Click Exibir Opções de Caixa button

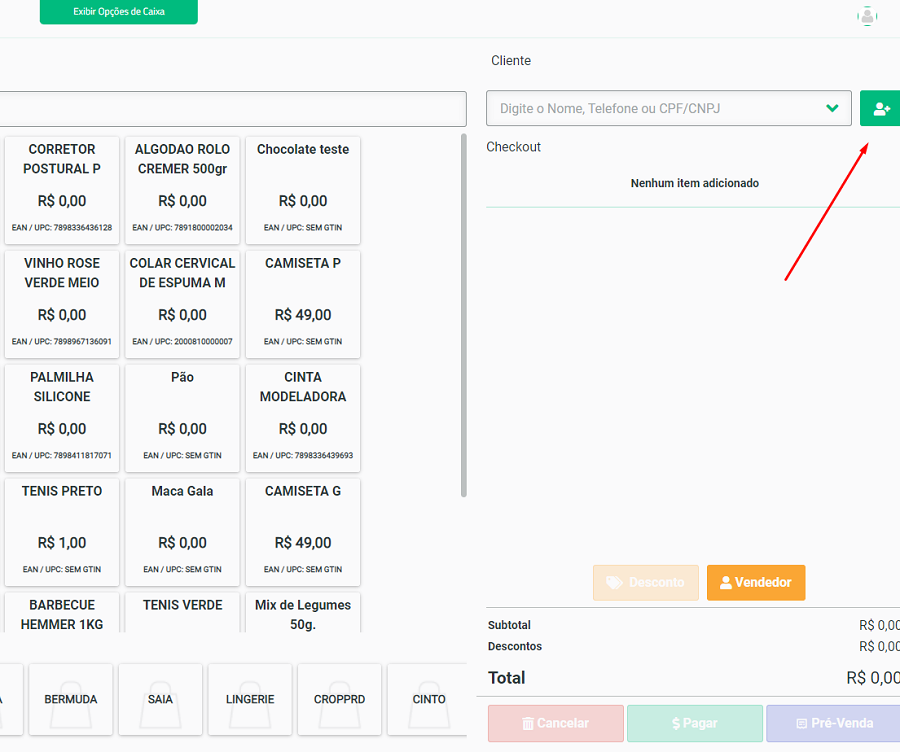119,11
